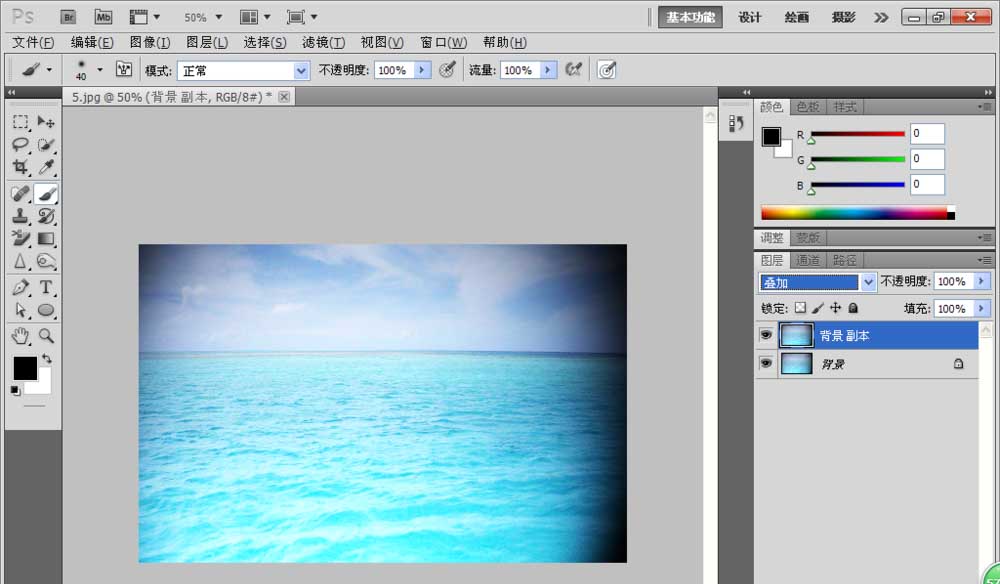The height and width of the screenshot is (584, 1000).
Task: Close the 5.jpg document tab
Action: [284, 97]
